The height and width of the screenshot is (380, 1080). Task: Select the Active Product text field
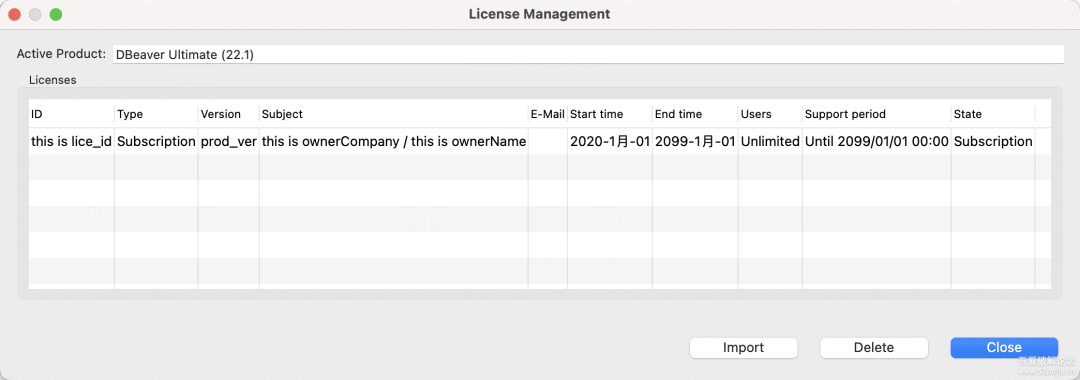(x=588, y=54)
